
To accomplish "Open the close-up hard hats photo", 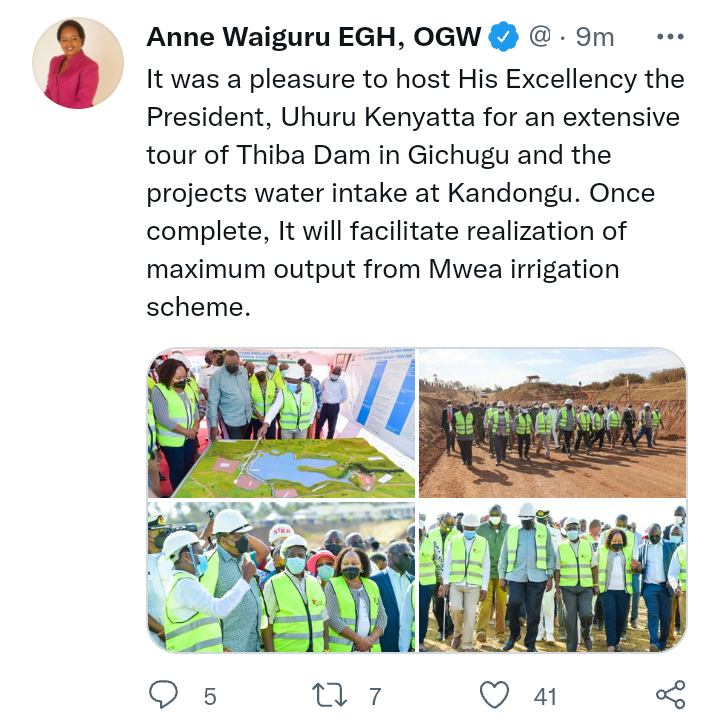I will click(x=281, y=577).
